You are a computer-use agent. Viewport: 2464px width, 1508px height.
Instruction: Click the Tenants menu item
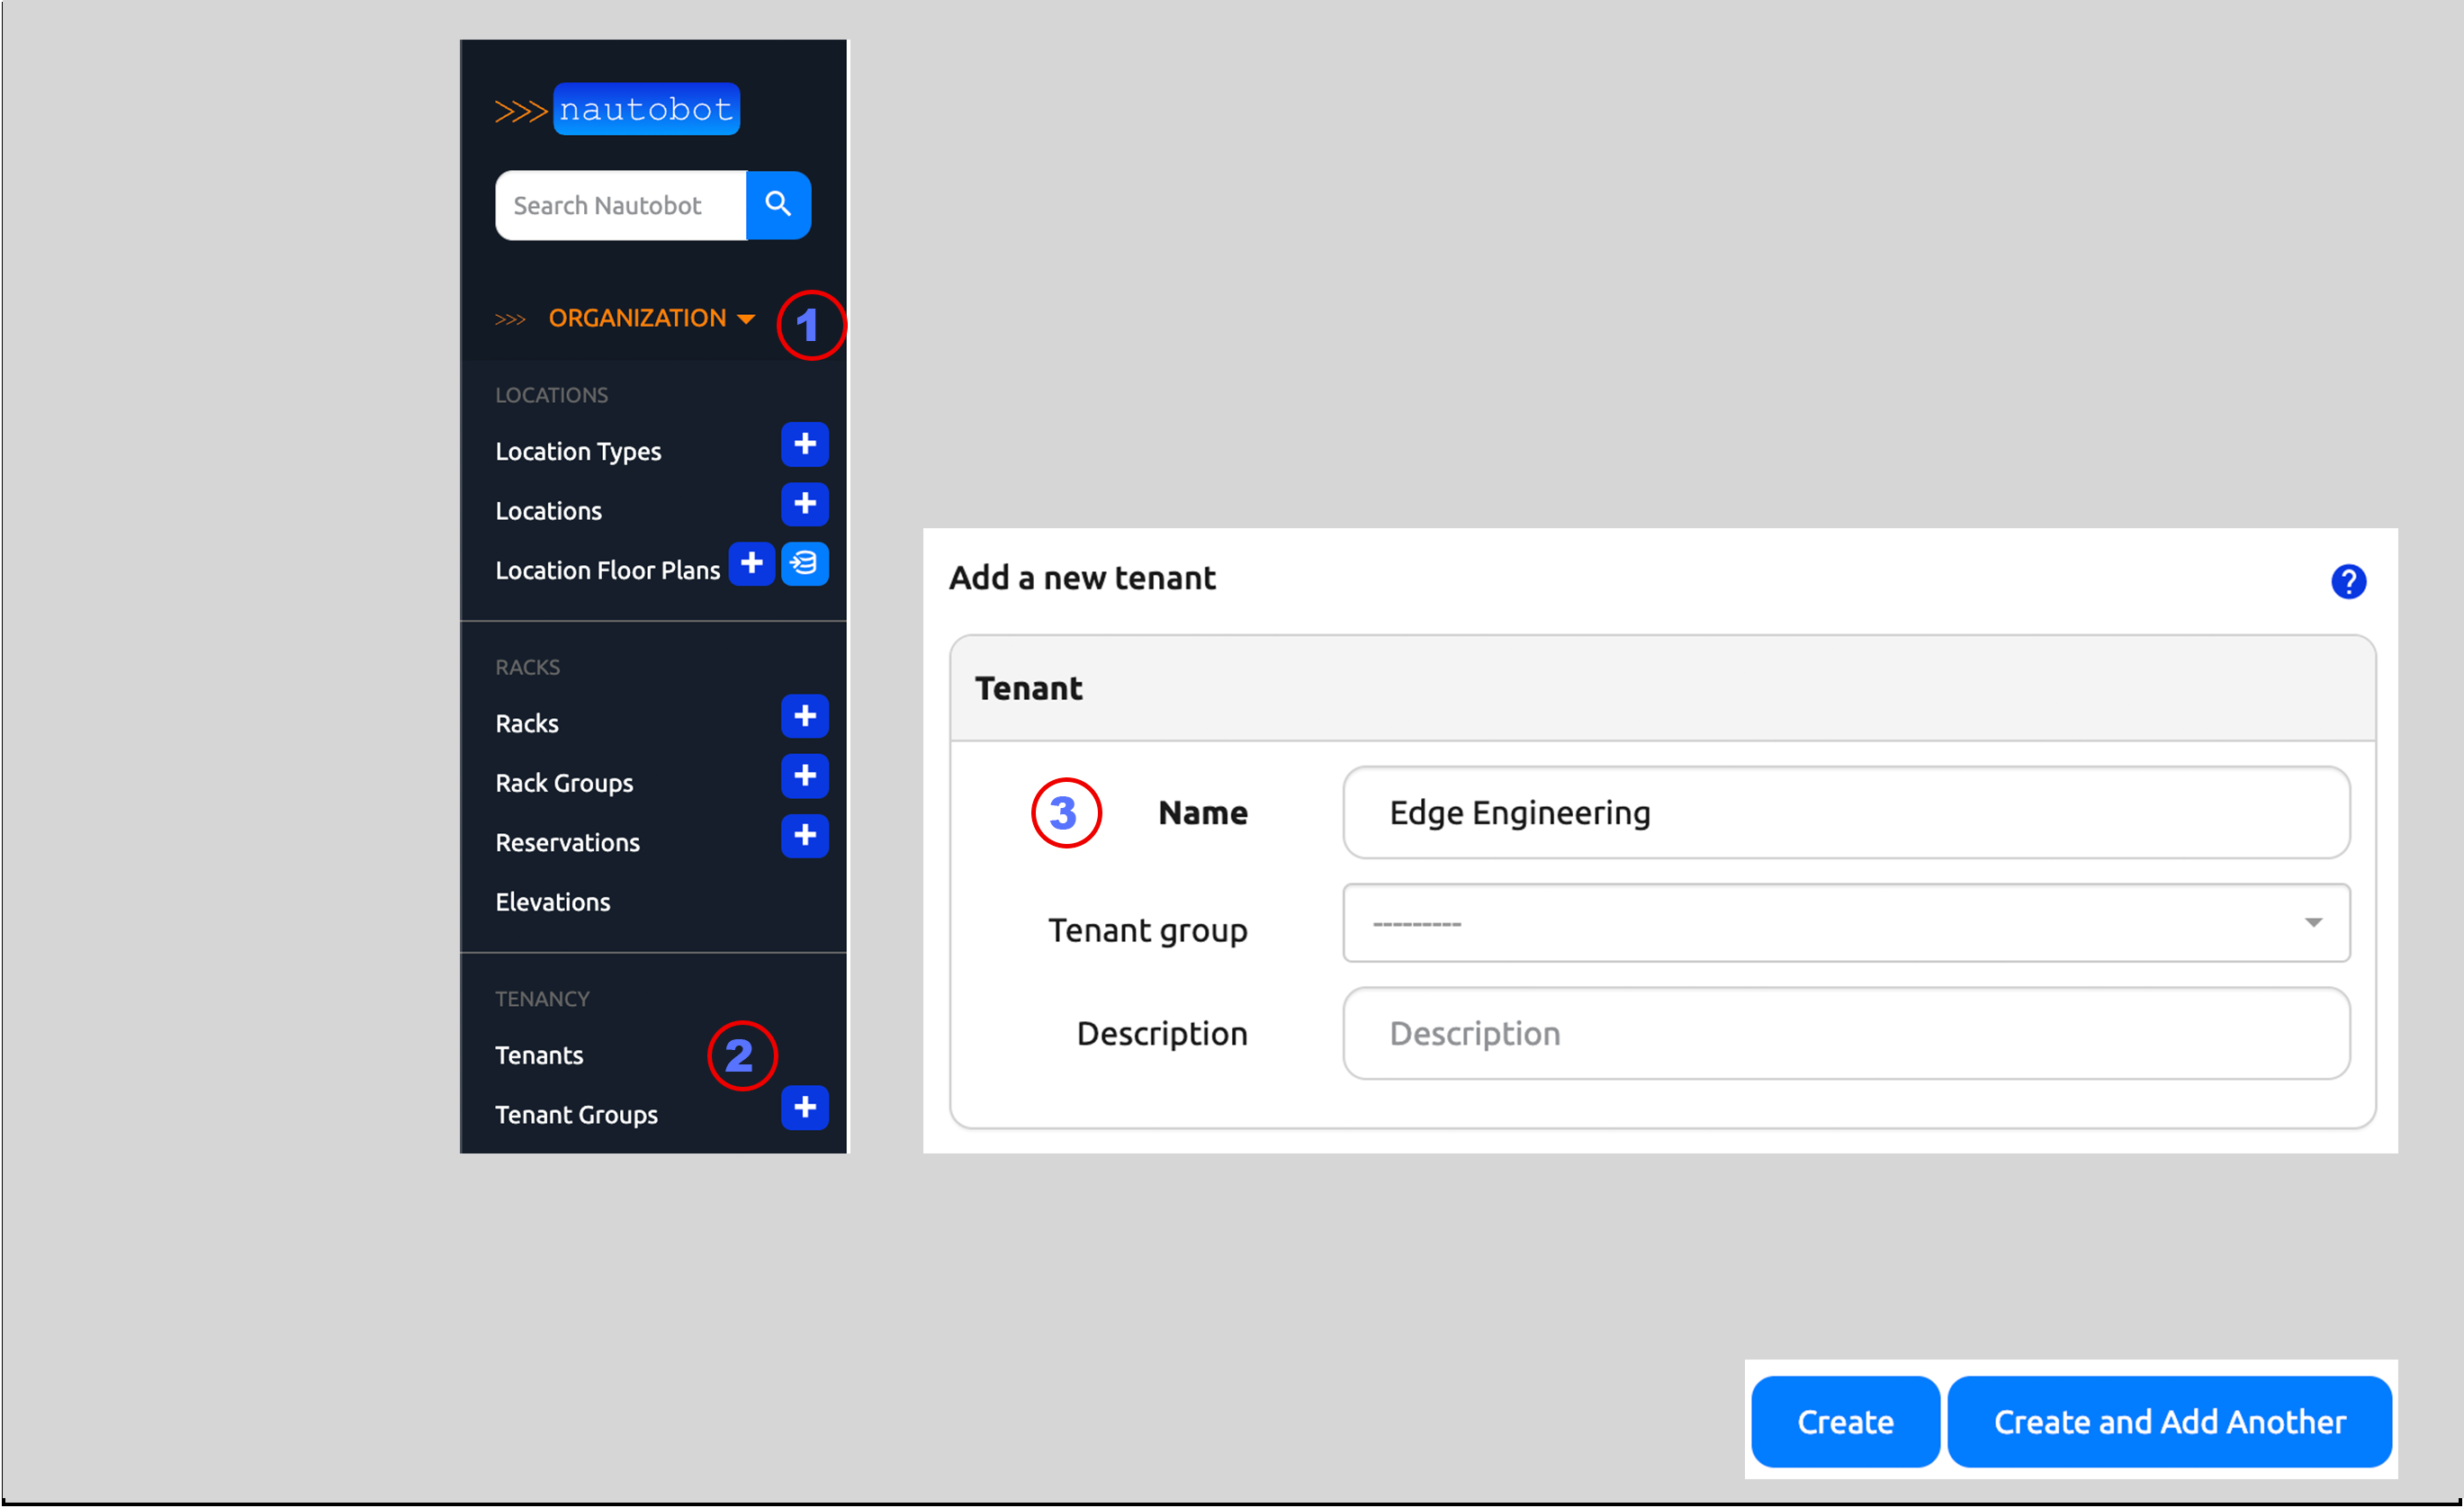538,1054
